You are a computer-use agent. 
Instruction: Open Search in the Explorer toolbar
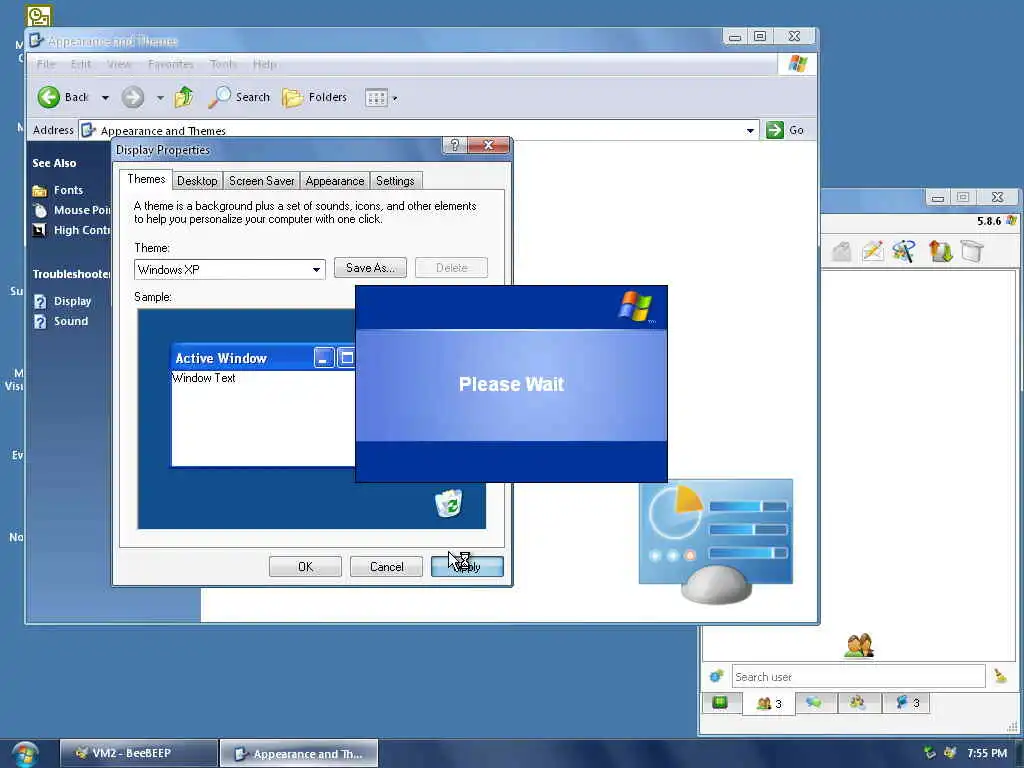click(x=239, y=97)
